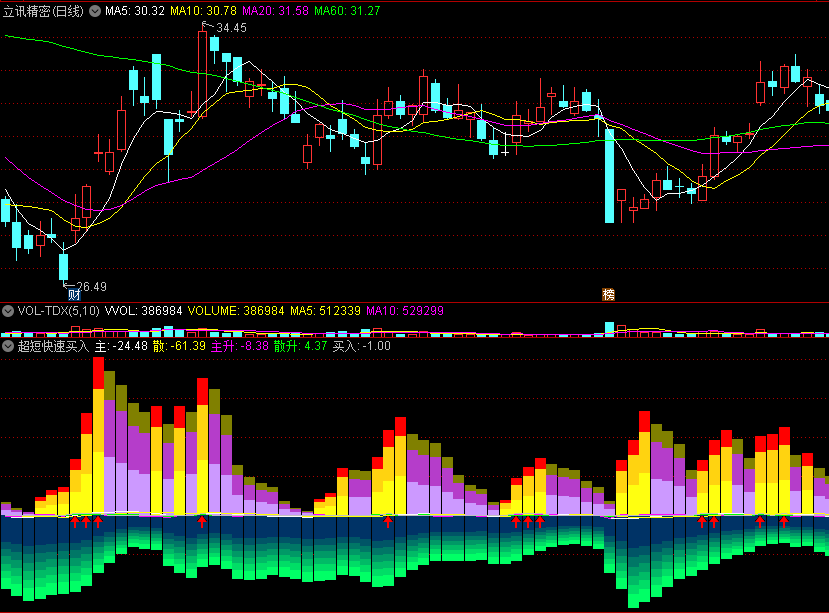Click the 散: -61.39 value
The height and width of the screenshot is (613, 829).
(179, 346)
